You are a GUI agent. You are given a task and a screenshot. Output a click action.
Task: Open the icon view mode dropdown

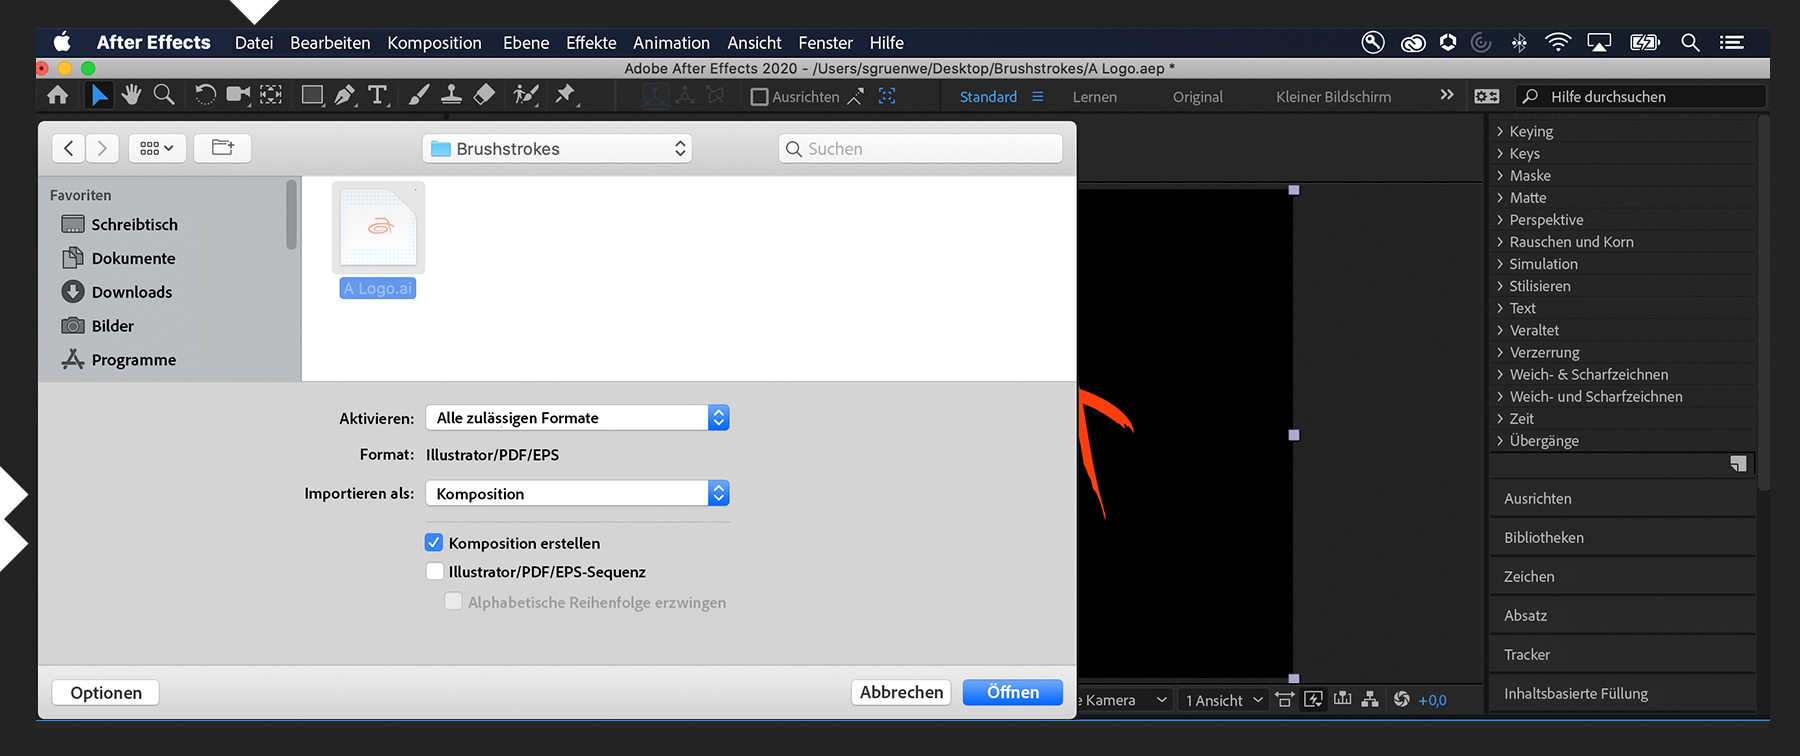pyautogui.click(x=157, y=148)
